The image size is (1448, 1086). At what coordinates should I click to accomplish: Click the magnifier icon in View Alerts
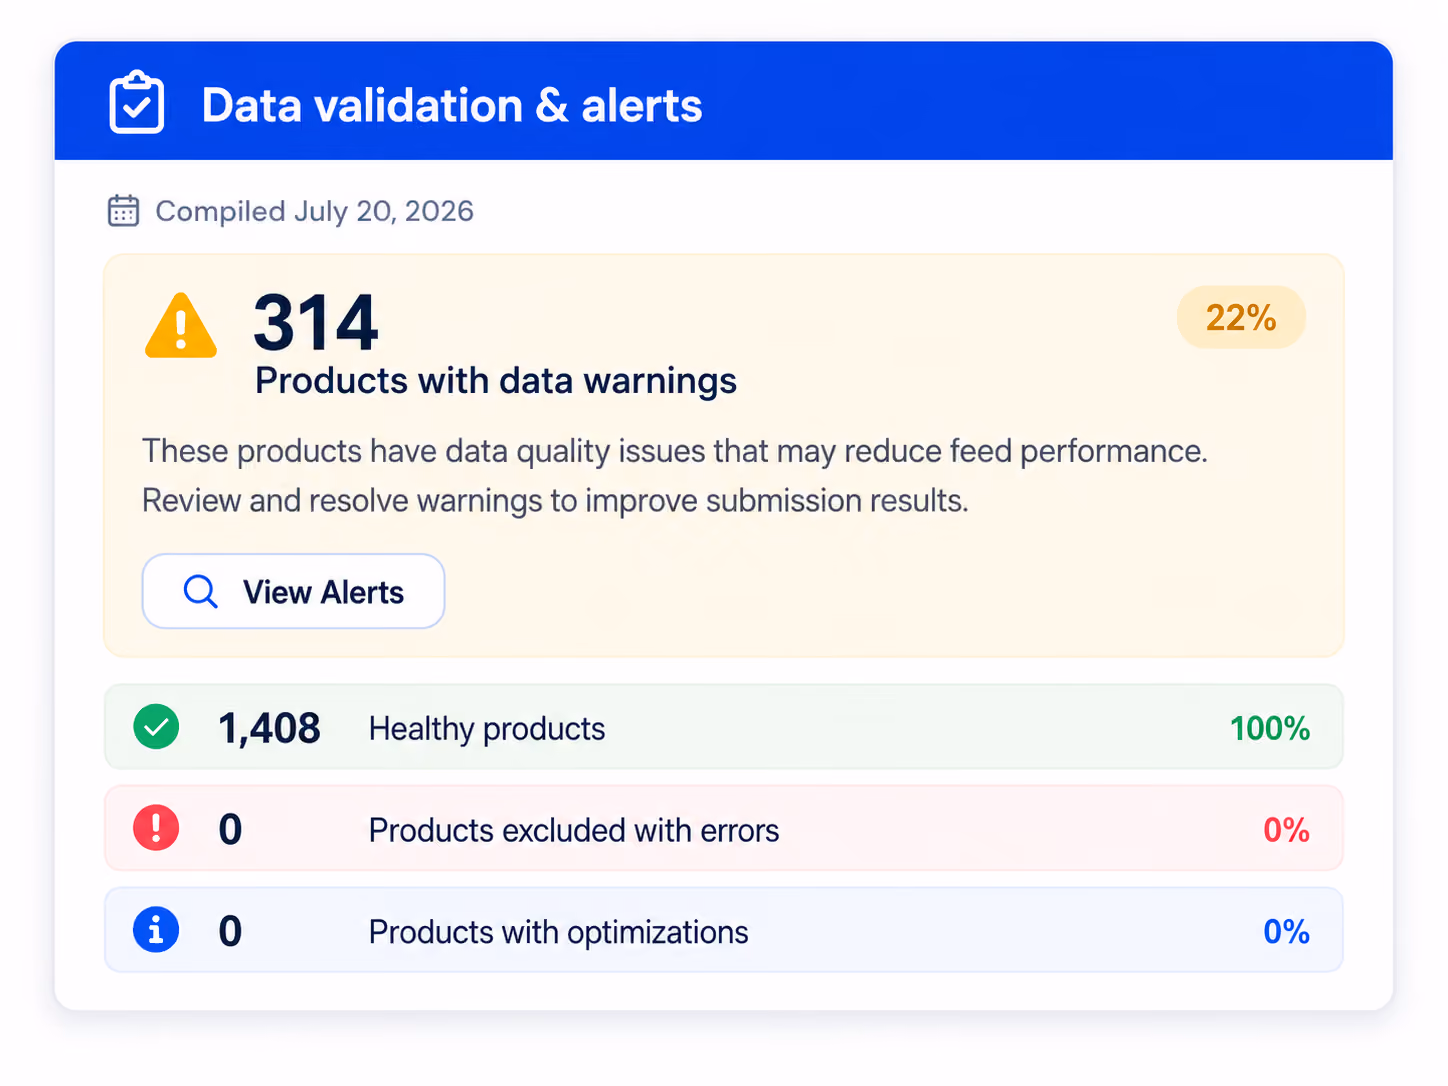click(201, 591)
